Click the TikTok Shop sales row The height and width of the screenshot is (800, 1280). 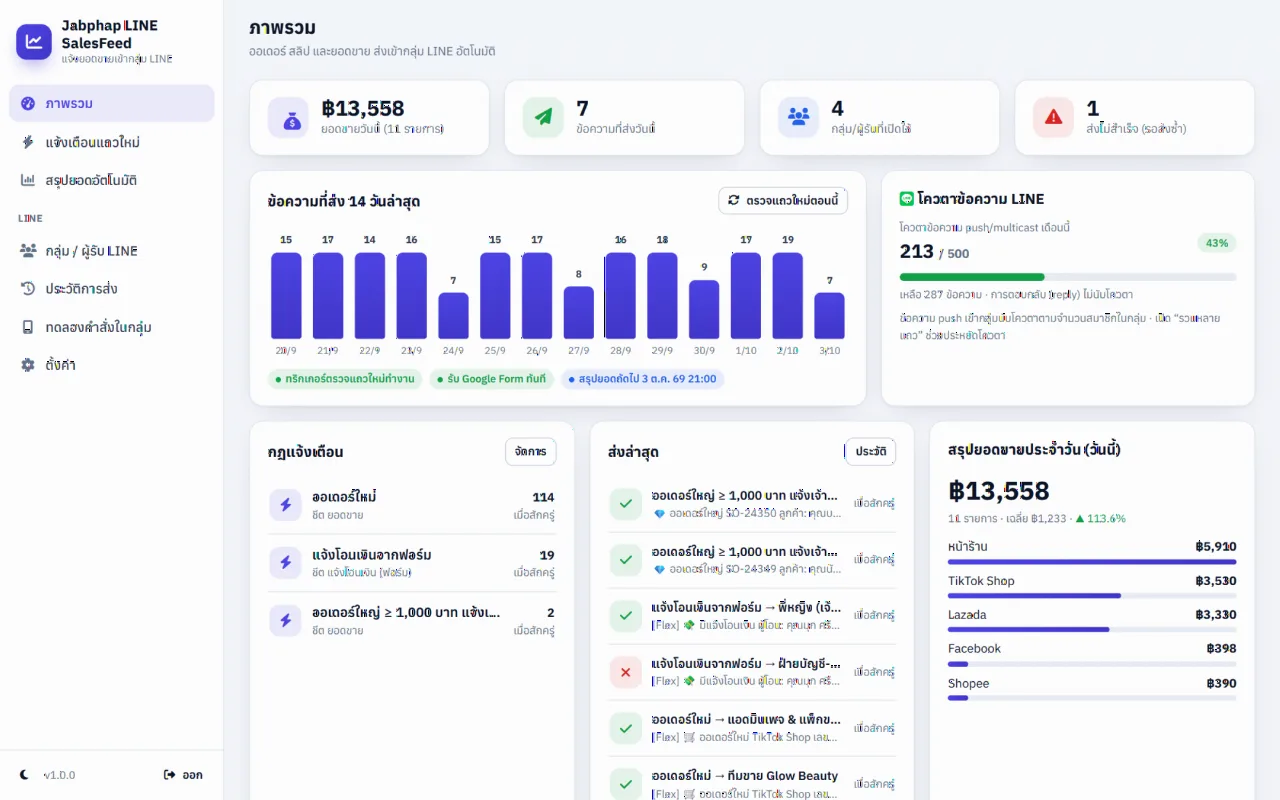(1092, 586)
